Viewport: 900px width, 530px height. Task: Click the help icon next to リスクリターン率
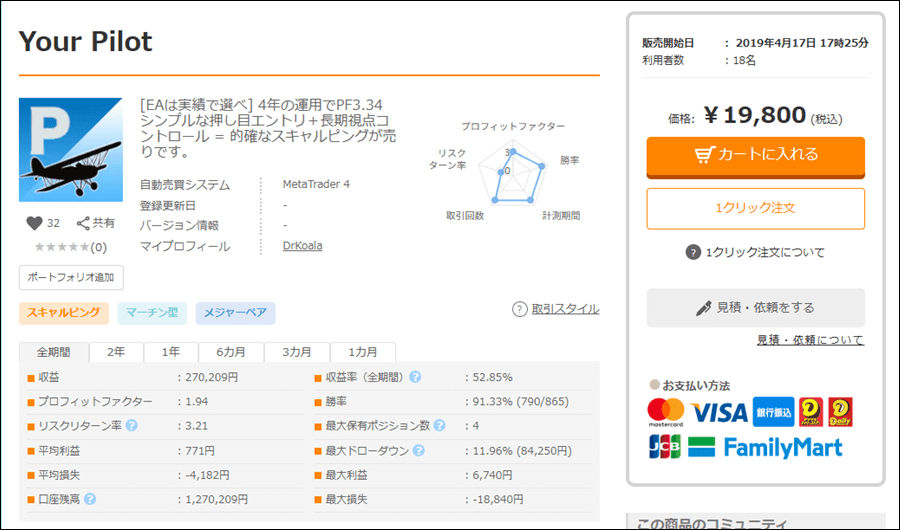tap(132, 426)
